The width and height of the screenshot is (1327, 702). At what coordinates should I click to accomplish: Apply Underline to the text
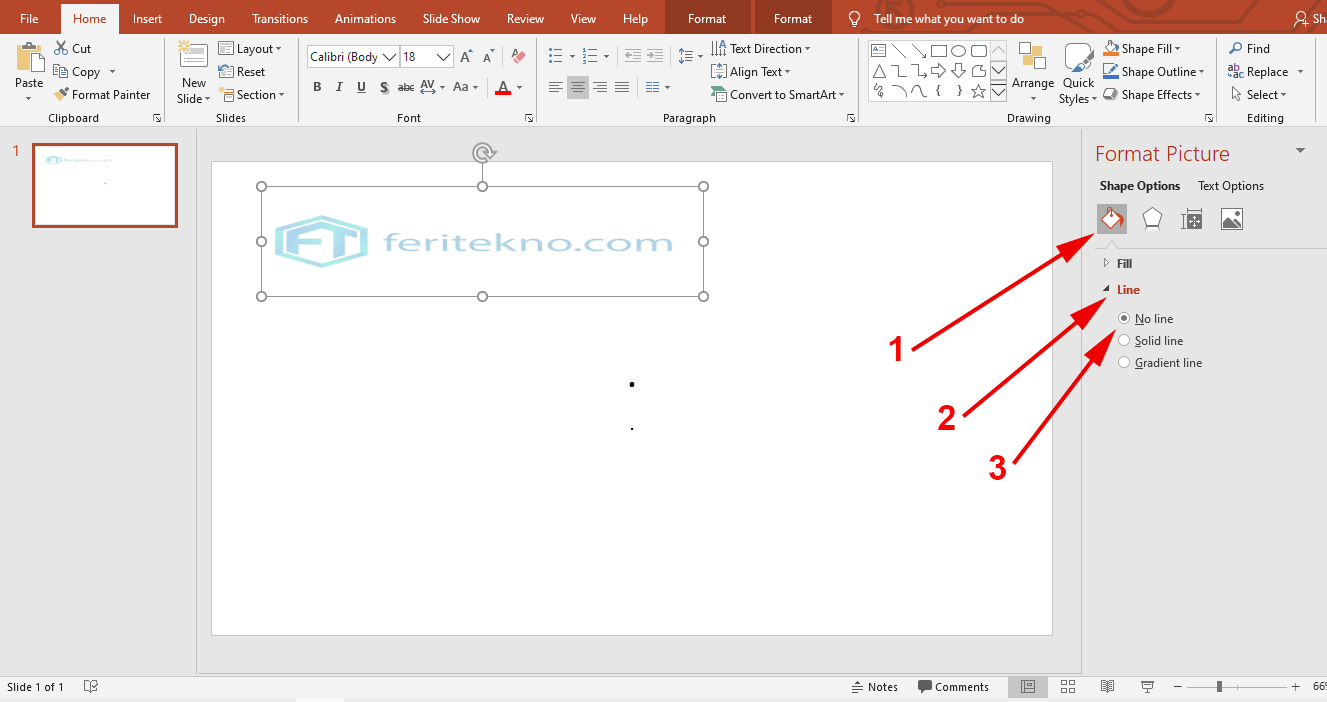point(361,87)
